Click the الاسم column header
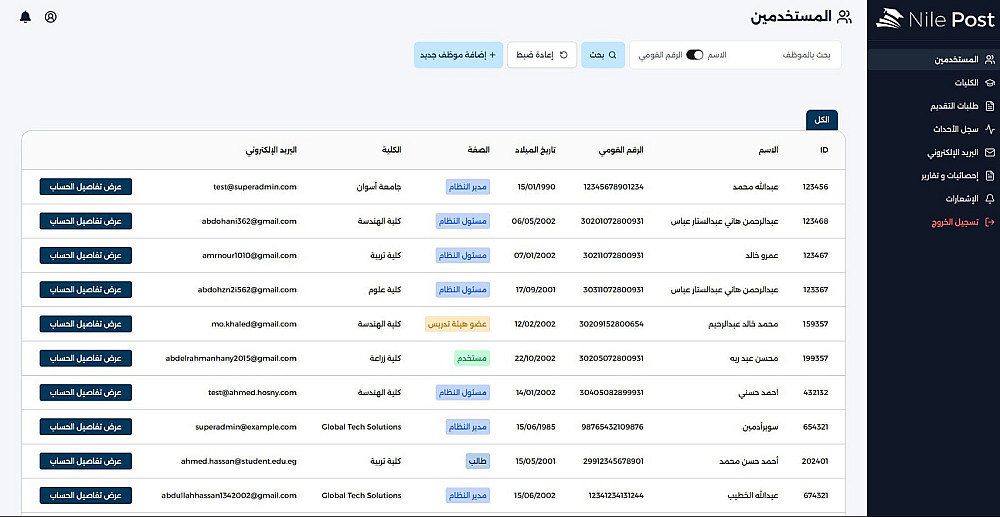 (x=770, y=150)
